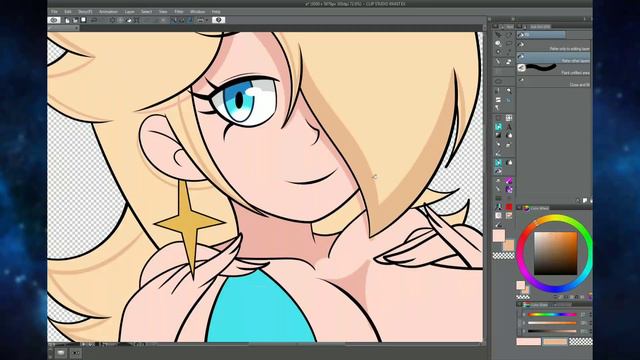This screenshot has width=640, height=360.
Task: Adjust the rainbow hue slider
Action: 552,315
